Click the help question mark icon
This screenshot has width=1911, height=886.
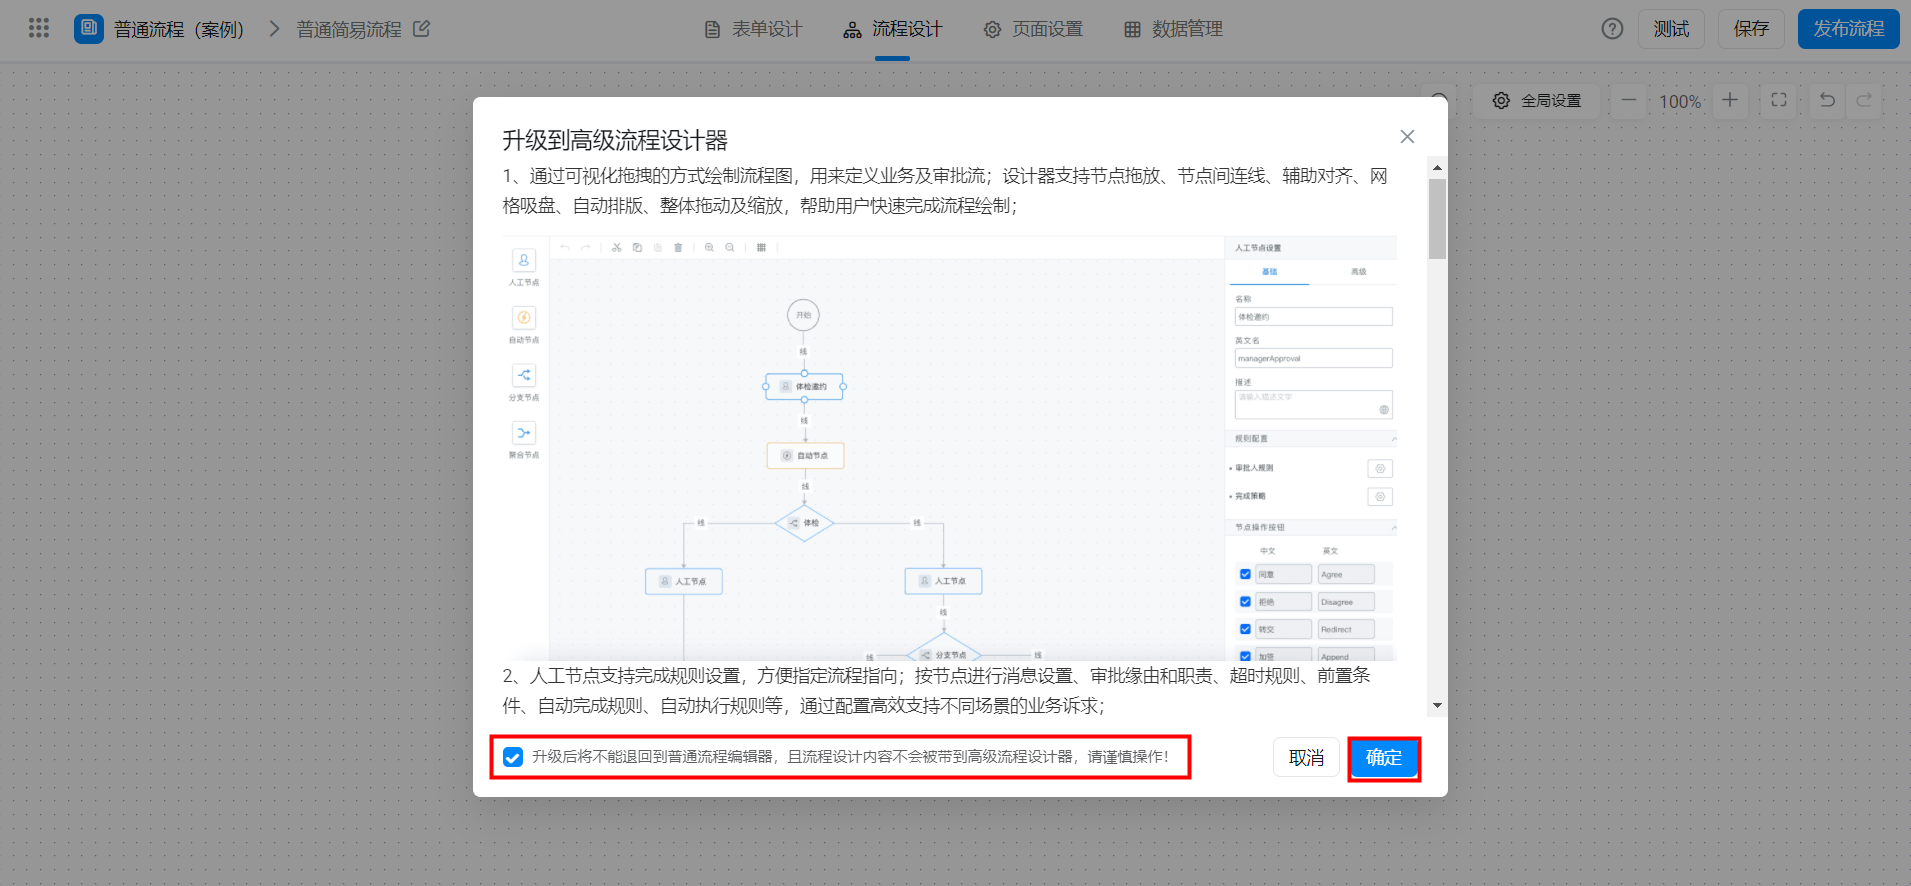[x=1612, y=29]
